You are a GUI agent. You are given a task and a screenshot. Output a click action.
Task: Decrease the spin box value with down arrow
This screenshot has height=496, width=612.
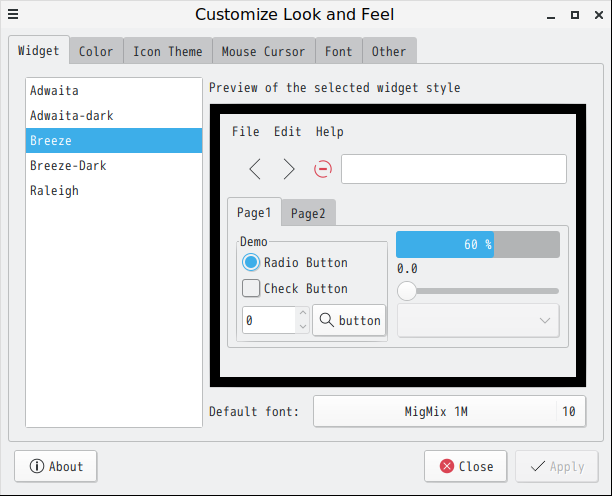tap(303, 327)
